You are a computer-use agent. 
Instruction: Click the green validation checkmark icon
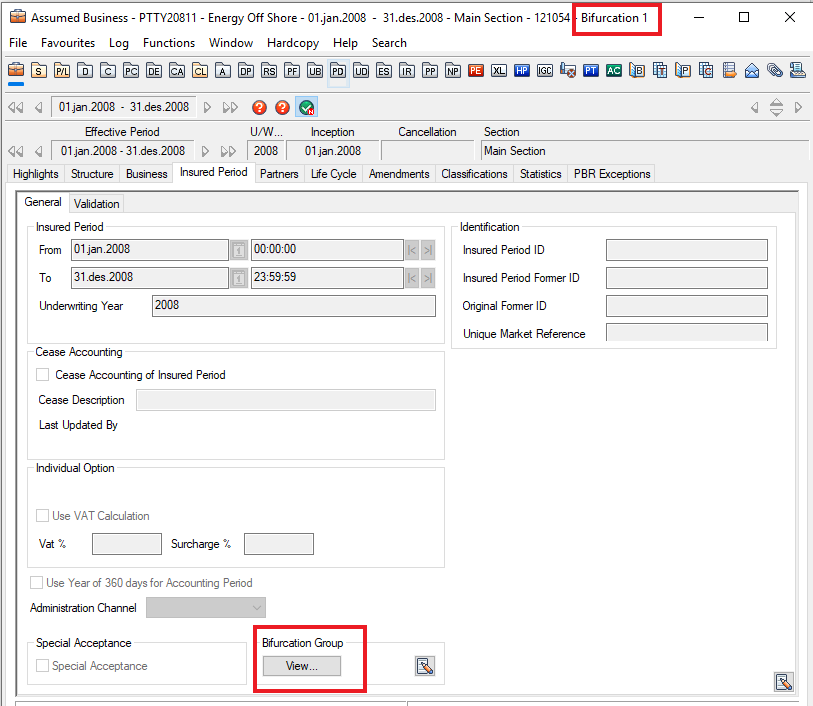pos(307,107)
